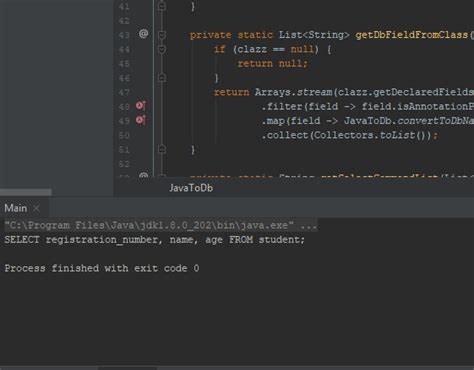Click the horizontal scrollbar under the left panel
The width and height of the screenshot is (474, 370).
[26, 192]
